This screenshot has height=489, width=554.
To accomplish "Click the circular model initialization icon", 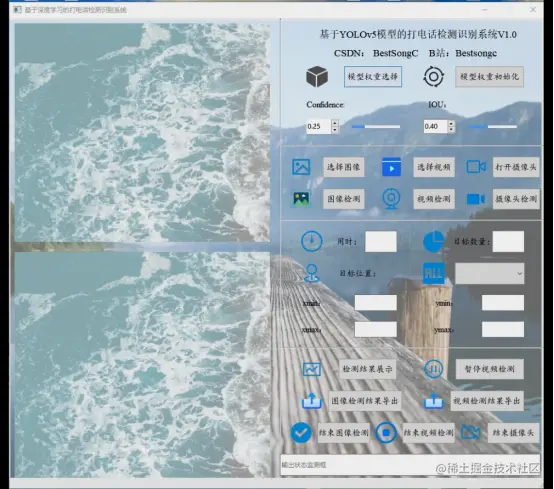I will pos(434,76).
